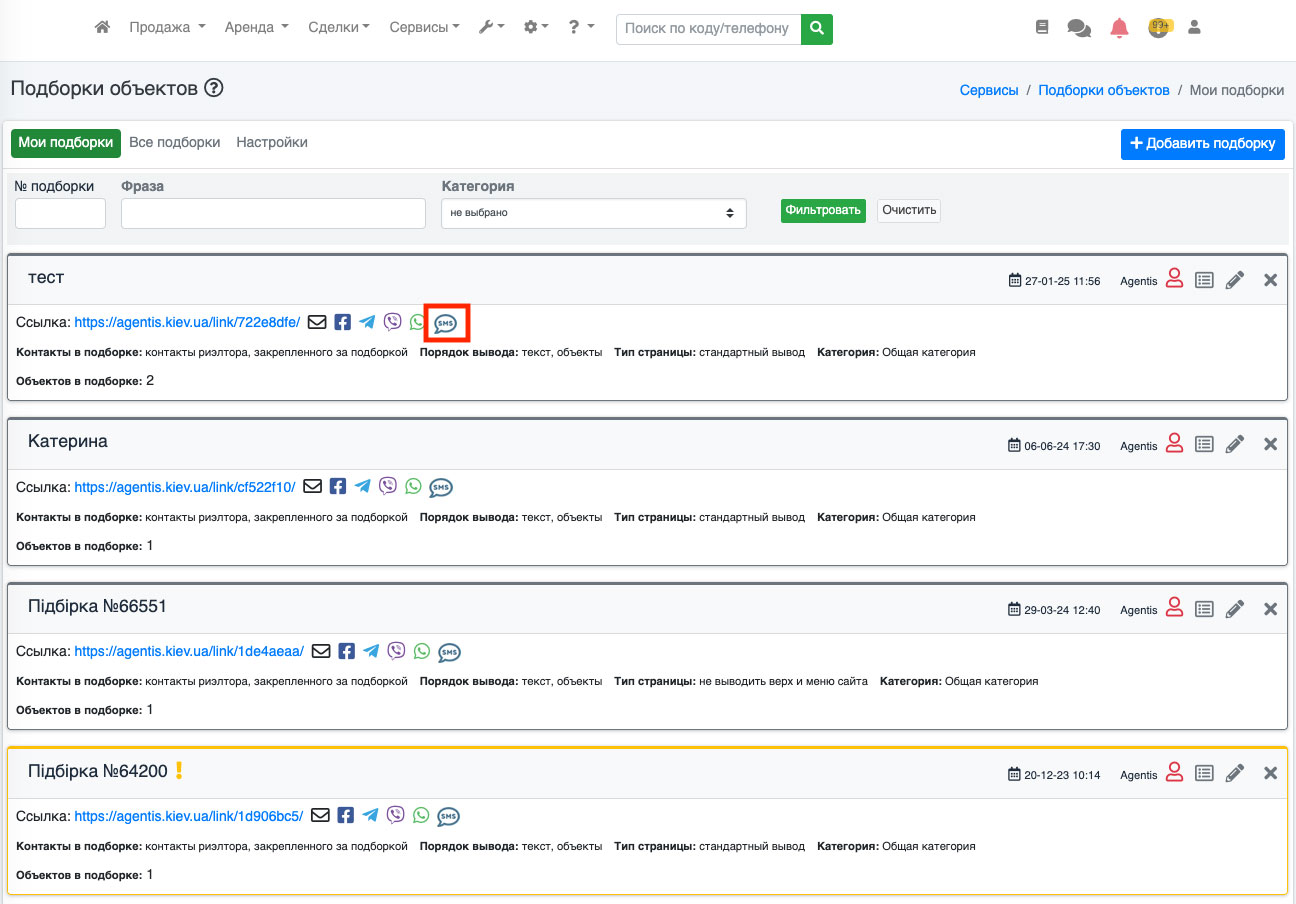This screenshot has width=1296, height=904.
Task: Expand the Продажа dropdown menu
Action: pos(167,28)
